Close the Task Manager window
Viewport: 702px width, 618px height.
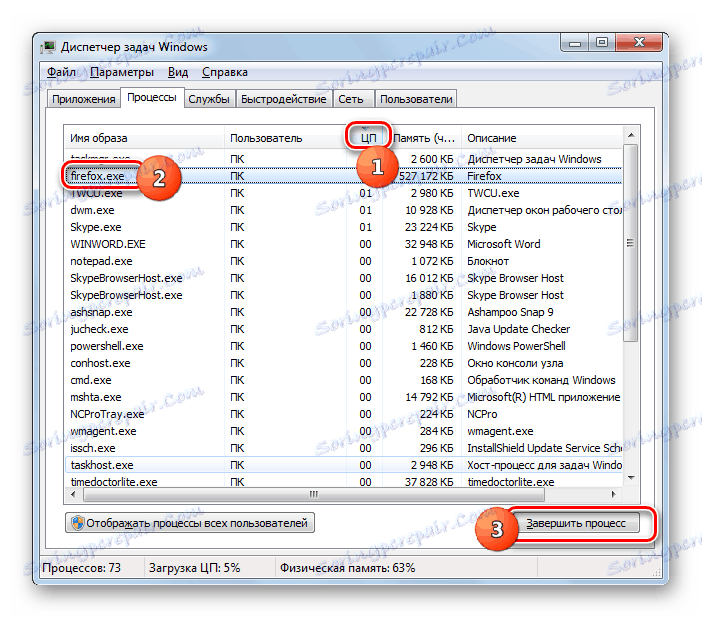[639, 43]
